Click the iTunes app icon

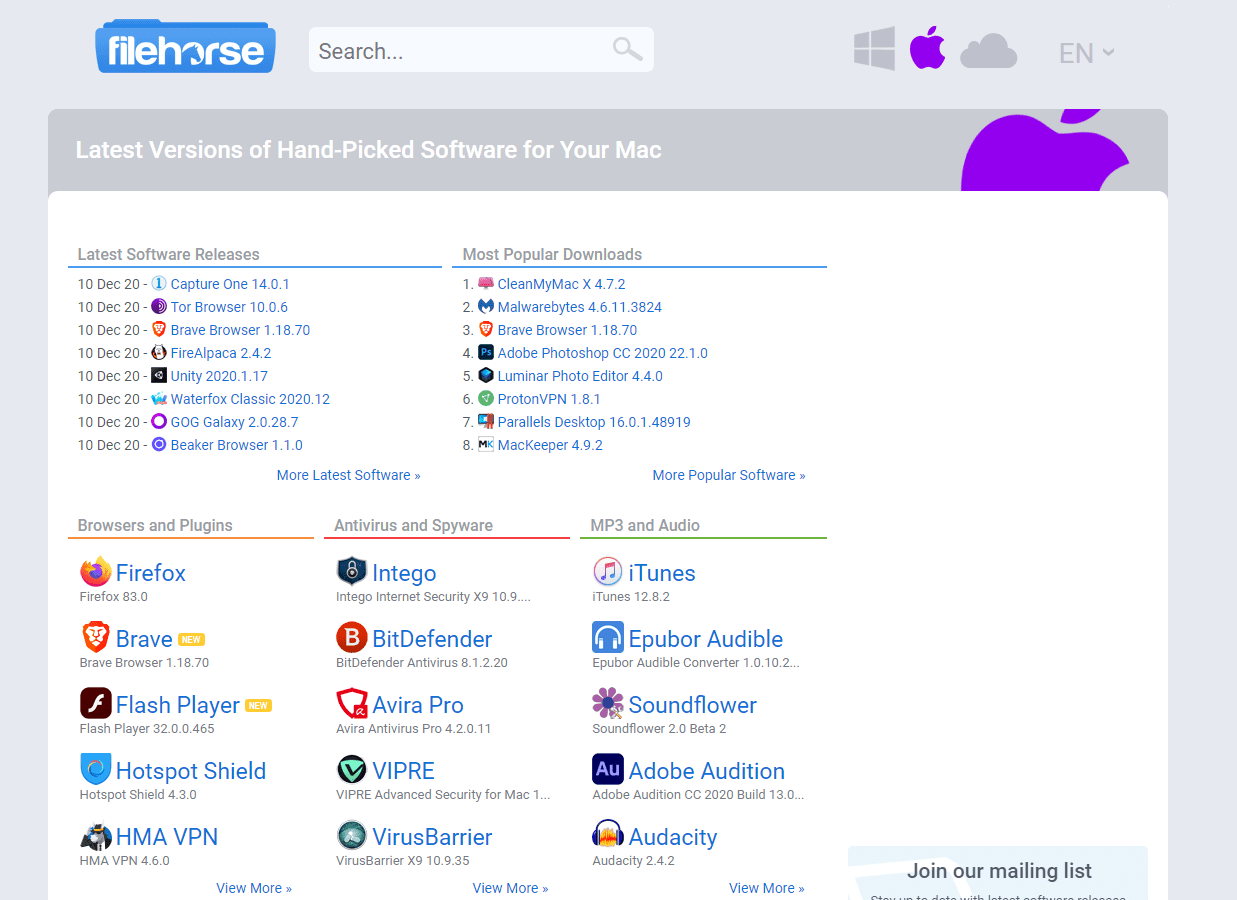tap(608, 573)
